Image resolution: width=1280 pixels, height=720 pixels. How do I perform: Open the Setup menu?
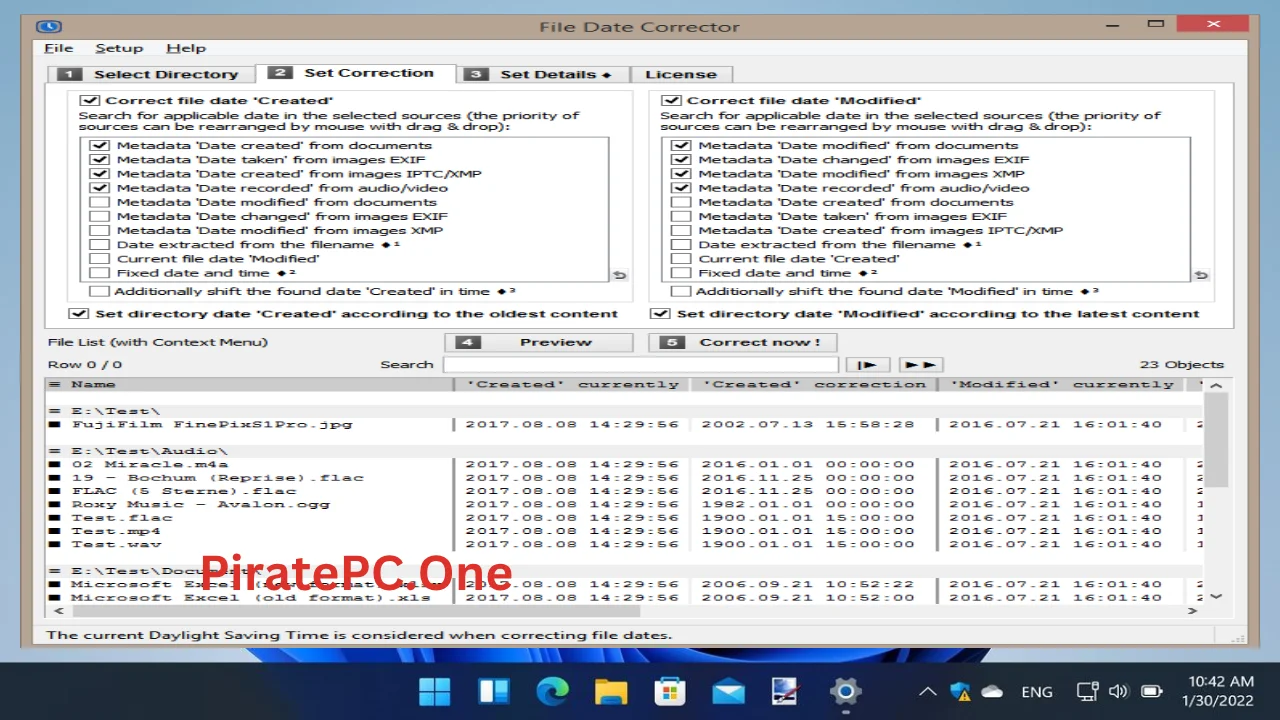[x=119, y=48]
